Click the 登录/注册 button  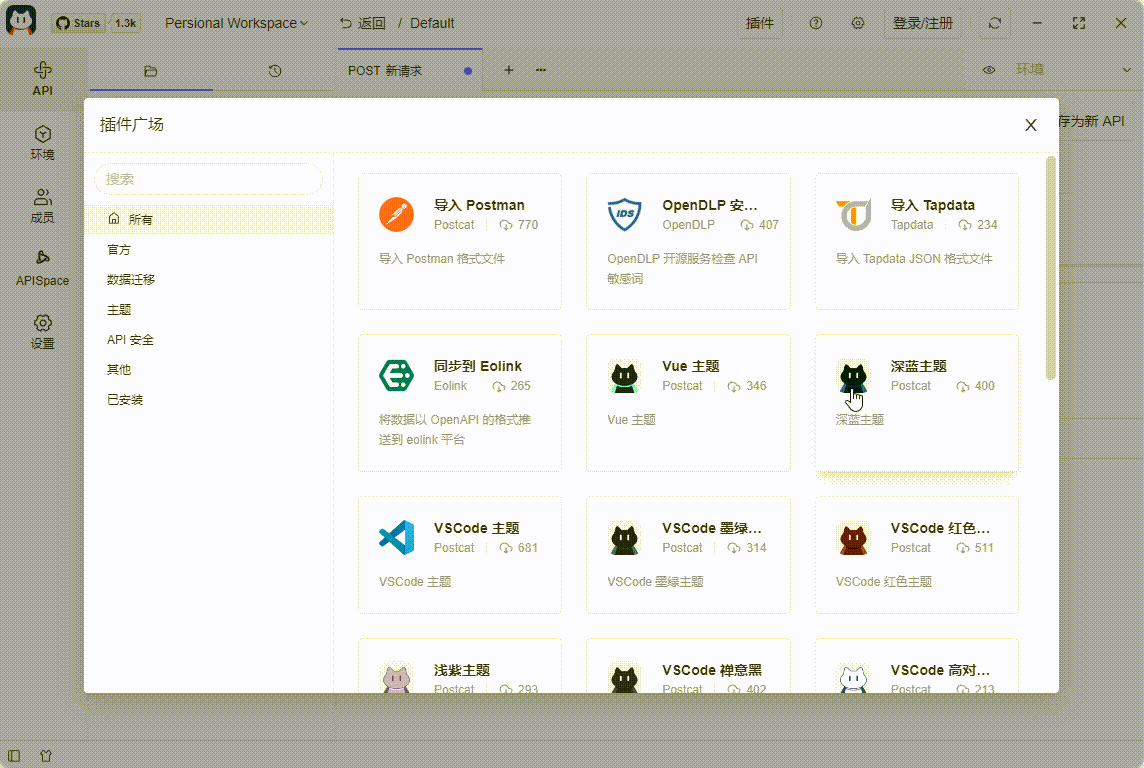point(922,23)
